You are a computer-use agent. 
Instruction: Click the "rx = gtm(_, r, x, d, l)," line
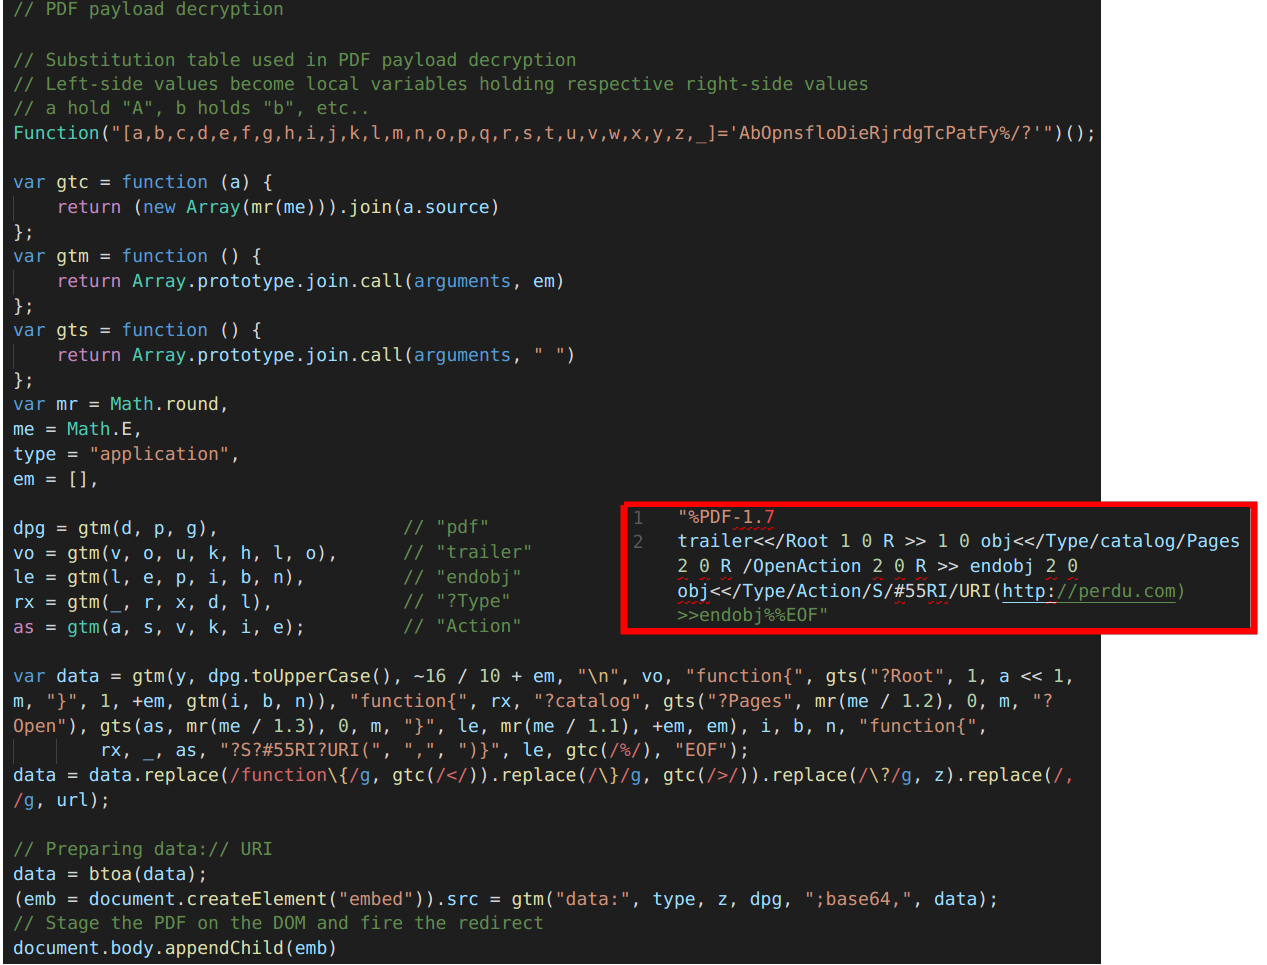click(142, 602)
